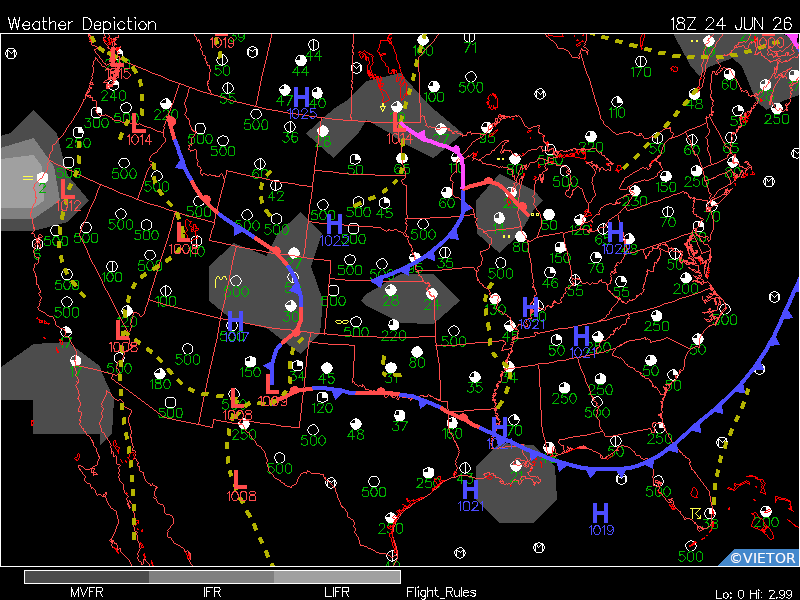Click the station circle above 130
Viewport: 800px width, 600px height.
(494, 298)
